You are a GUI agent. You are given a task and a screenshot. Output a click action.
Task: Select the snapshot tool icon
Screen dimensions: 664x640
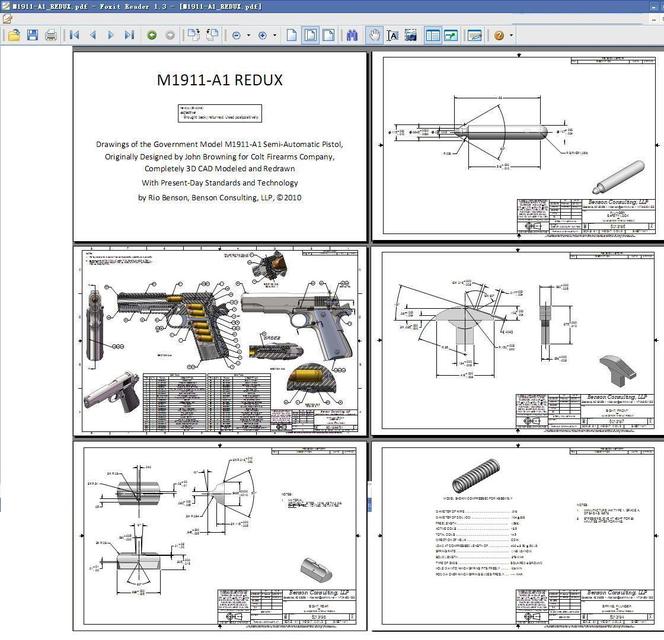point(410,35)
